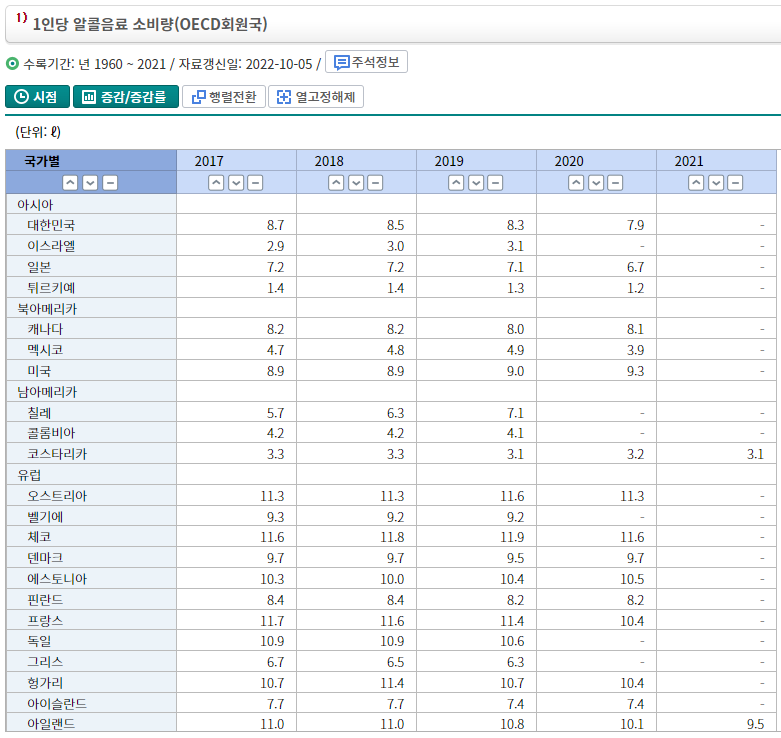Select the 헝가리 row label
Viewport: 781px width, 738px height.
pyautogui.click(x=45, y=683)
